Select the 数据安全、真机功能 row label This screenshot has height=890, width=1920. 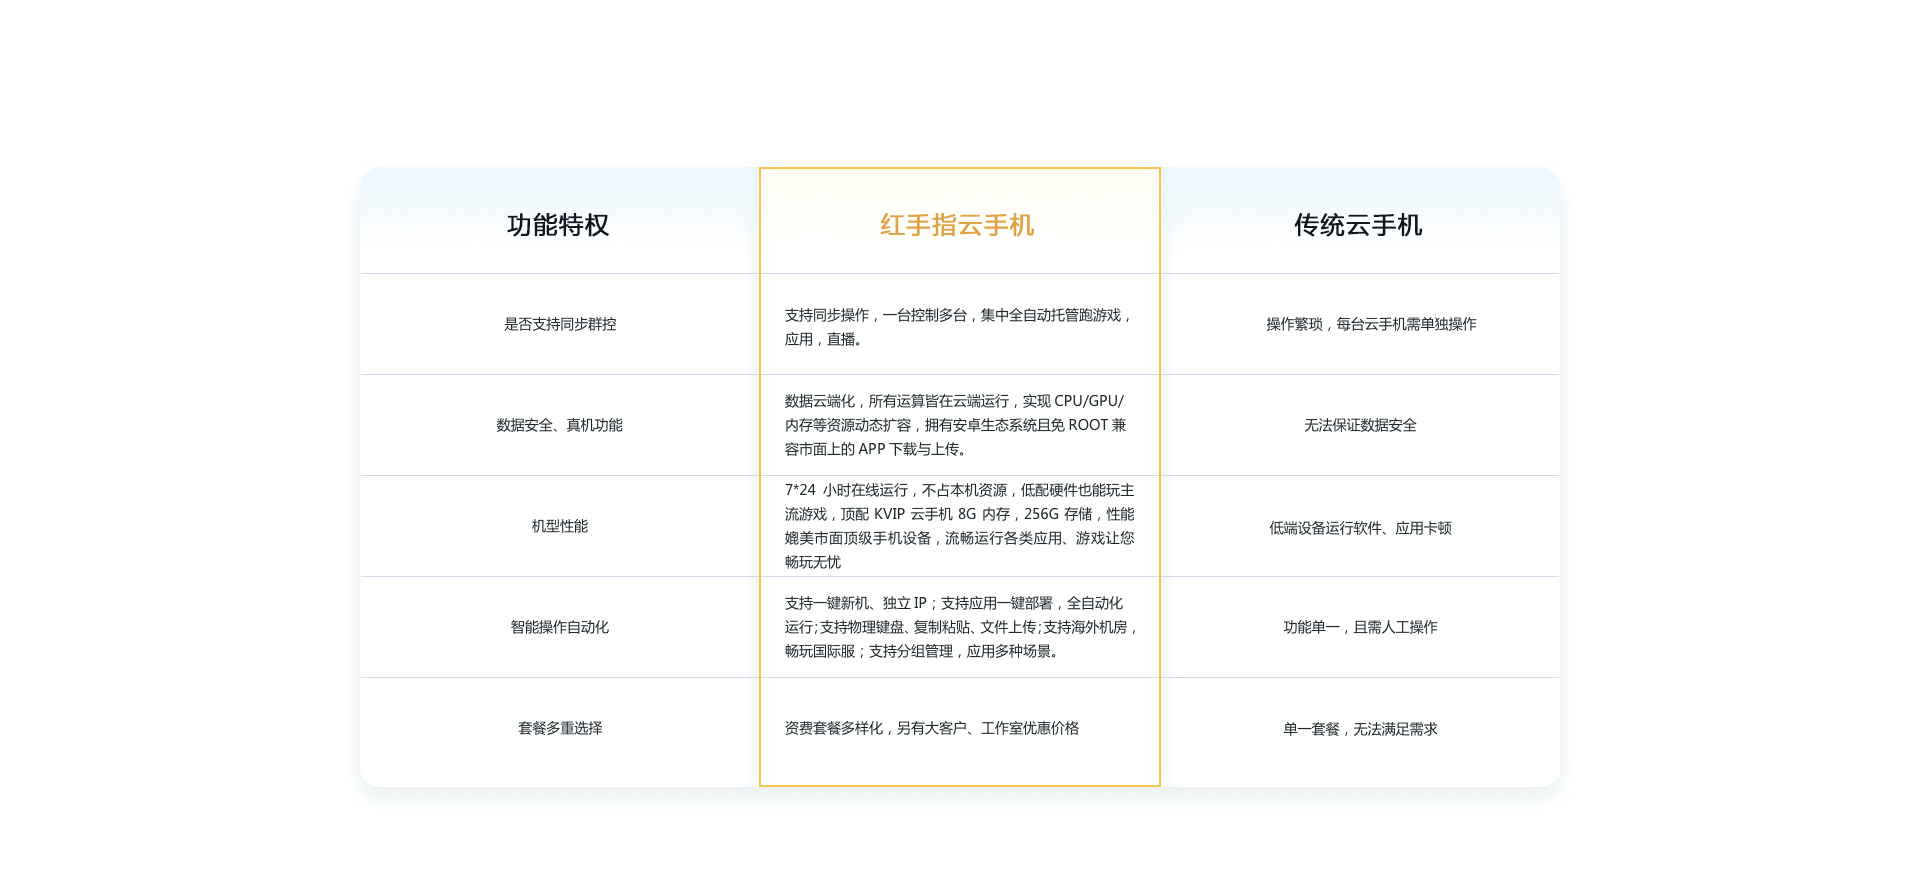click(x=560, y=425)
